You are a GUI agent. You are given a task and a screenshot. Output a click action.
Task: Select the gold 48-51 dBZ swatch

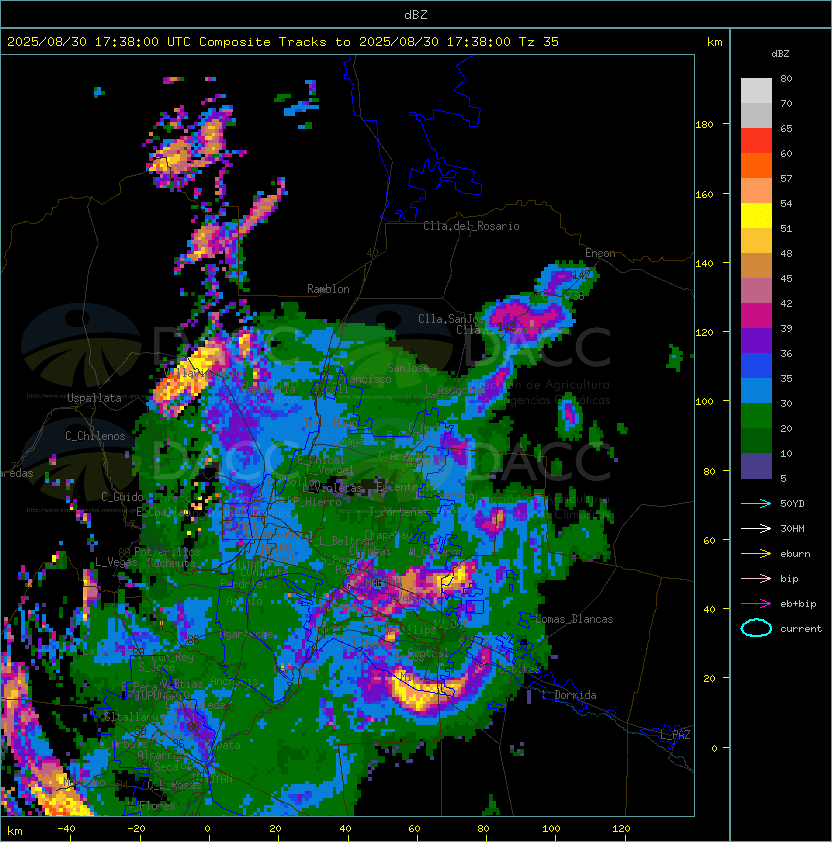pyautogui.click(x=756, y=241)
